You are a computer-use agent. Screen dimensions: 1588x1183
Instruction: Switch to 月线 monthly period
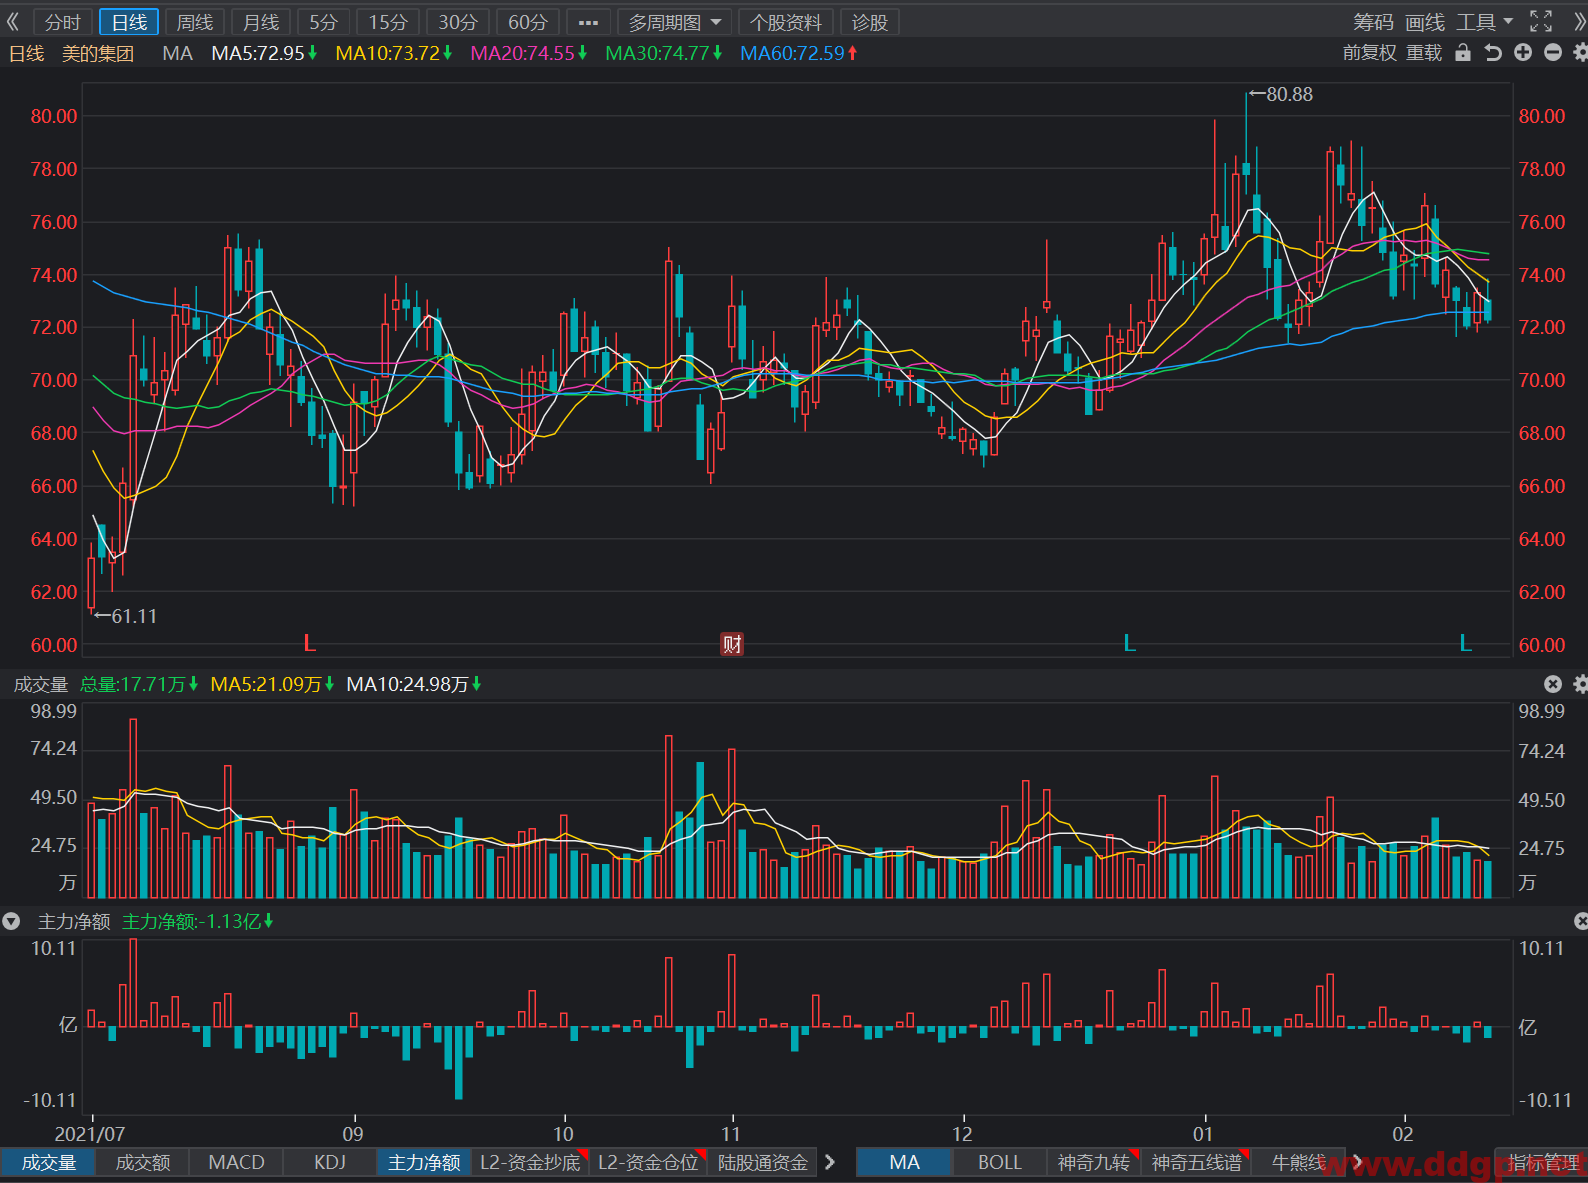pyautogui.click(x=261, y=22)
